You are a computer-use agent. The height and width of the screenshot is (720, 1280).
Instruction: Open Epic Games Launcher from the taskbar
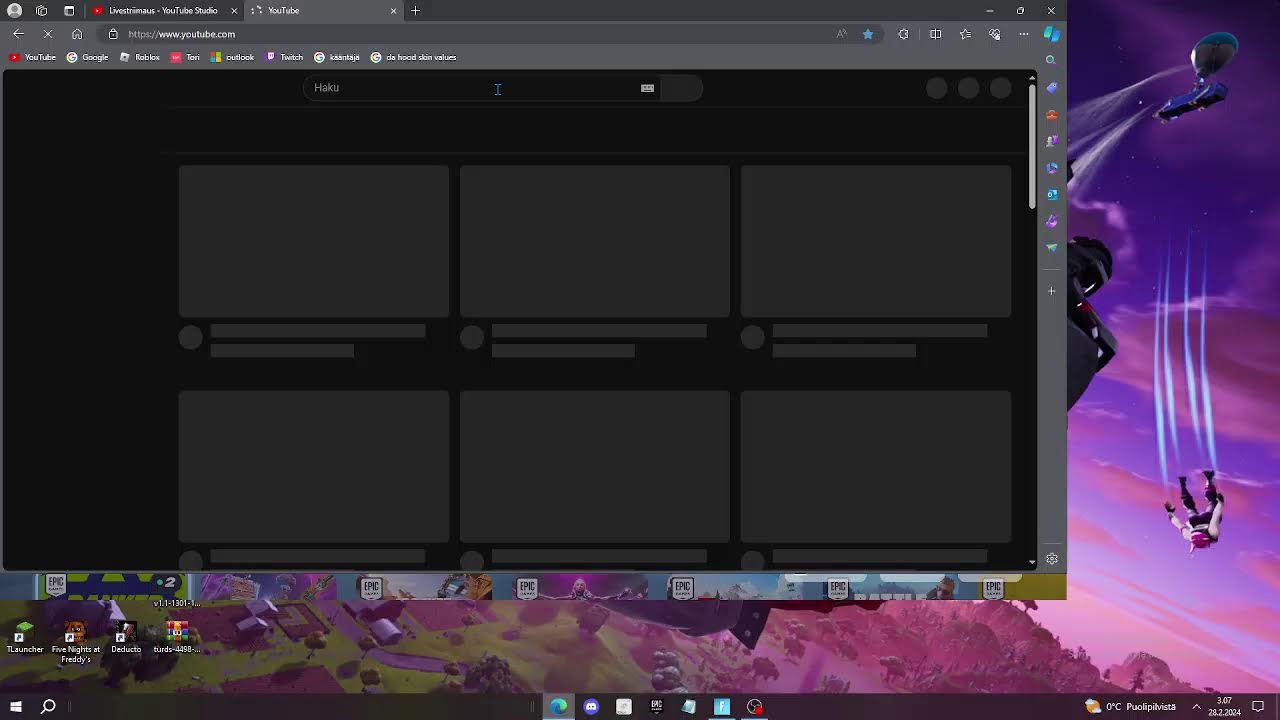(656, 707)
